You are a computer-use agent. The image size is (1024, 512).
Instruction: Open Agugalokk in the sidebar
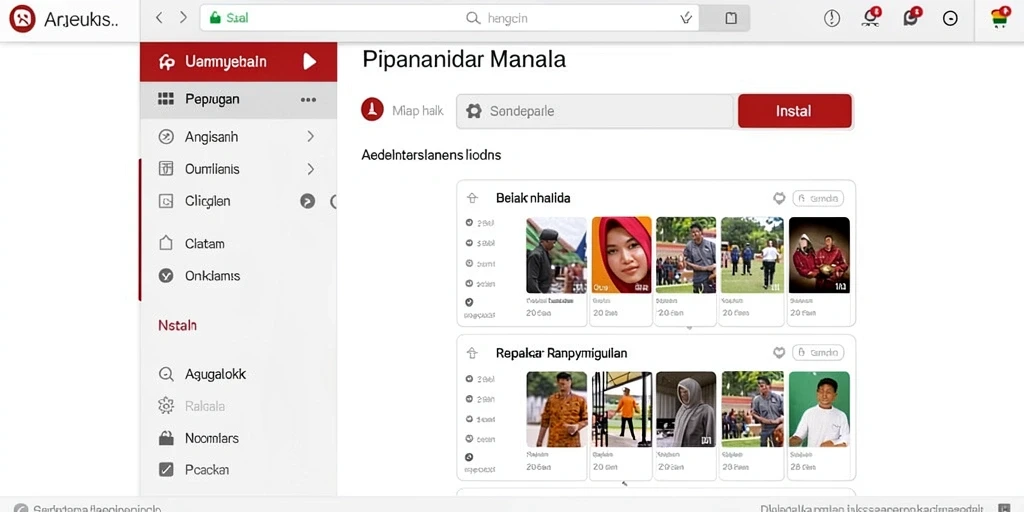pyautogui.click(x=216, y=374)
